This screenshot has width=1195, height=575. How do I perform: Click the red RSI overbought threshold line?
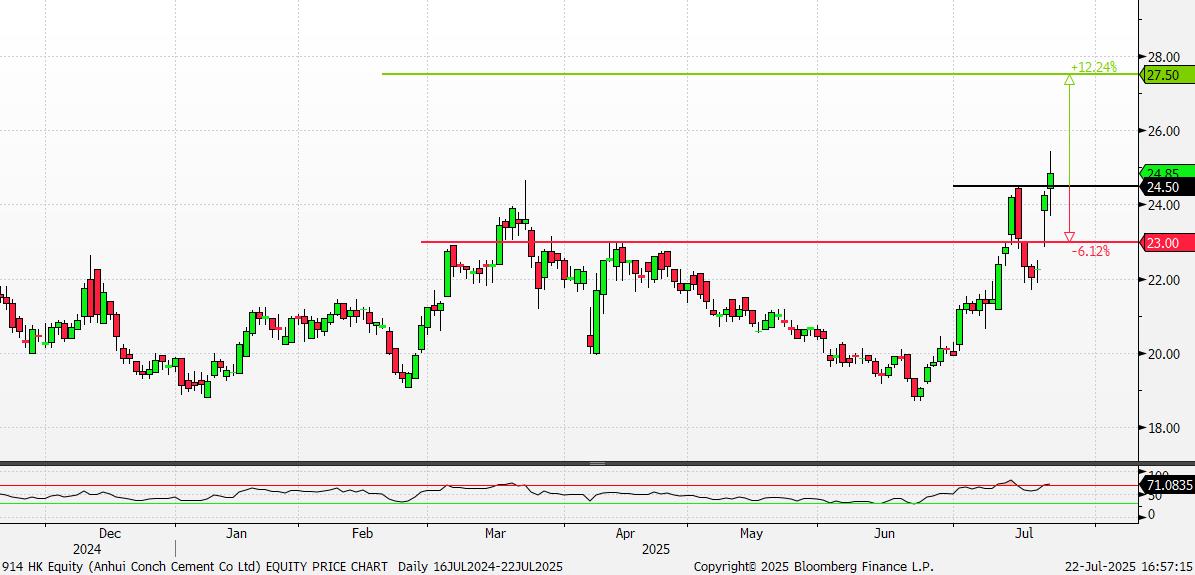[x=569, y=485]
